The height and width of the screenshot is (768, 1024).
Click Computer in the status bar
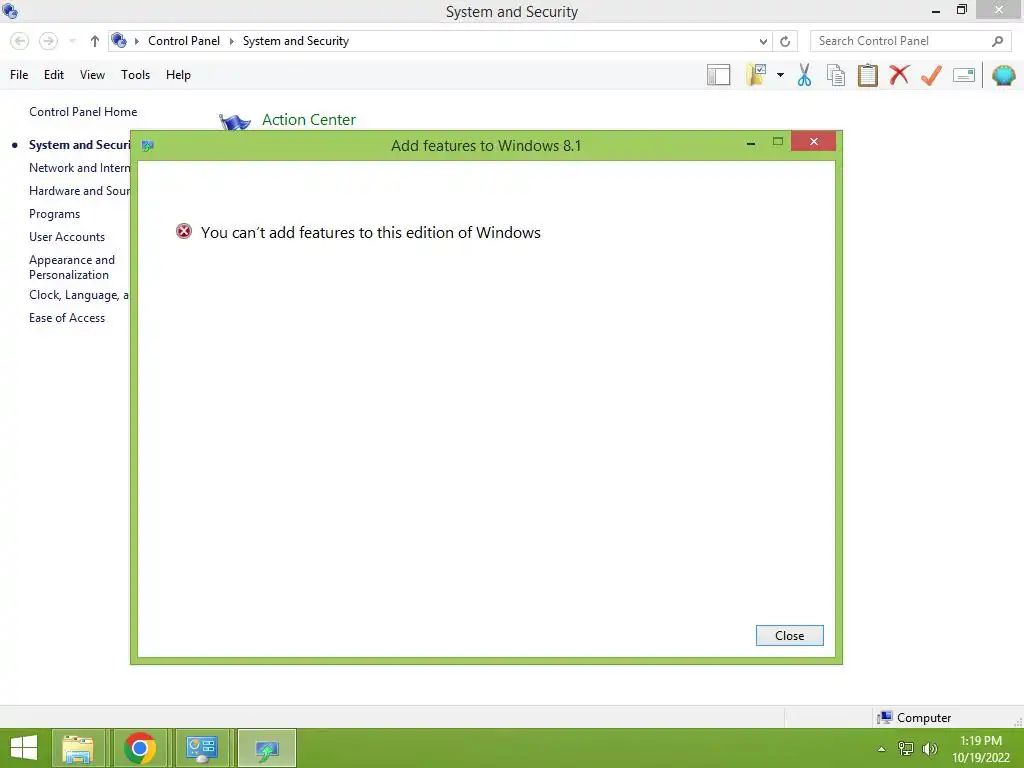pyautogui.click(x=914, y=718)
